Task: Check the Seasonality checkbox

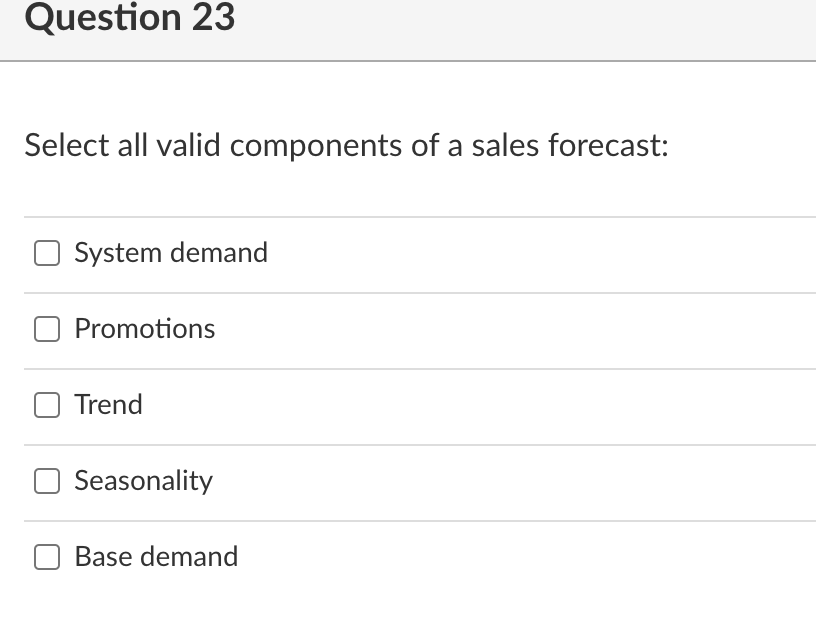Action: [46, 481]
